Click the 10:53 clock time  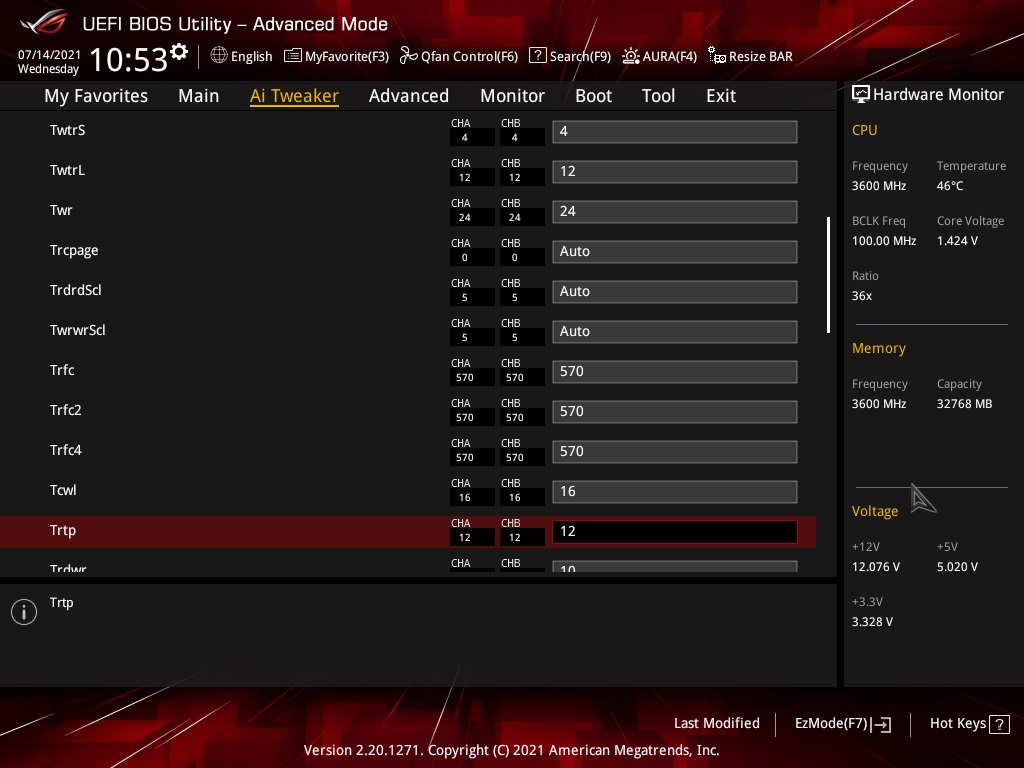click(129, 59)
